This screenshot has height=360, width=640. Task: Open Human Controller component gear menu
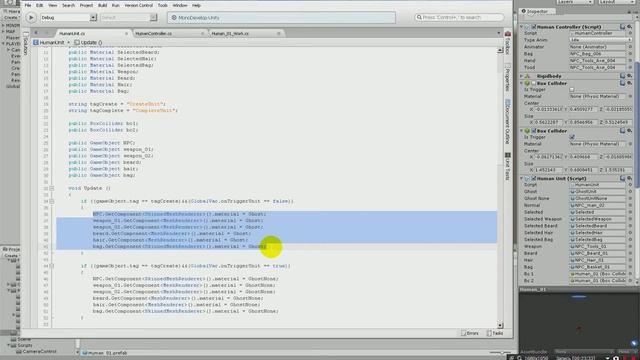[x=630, y=27]
